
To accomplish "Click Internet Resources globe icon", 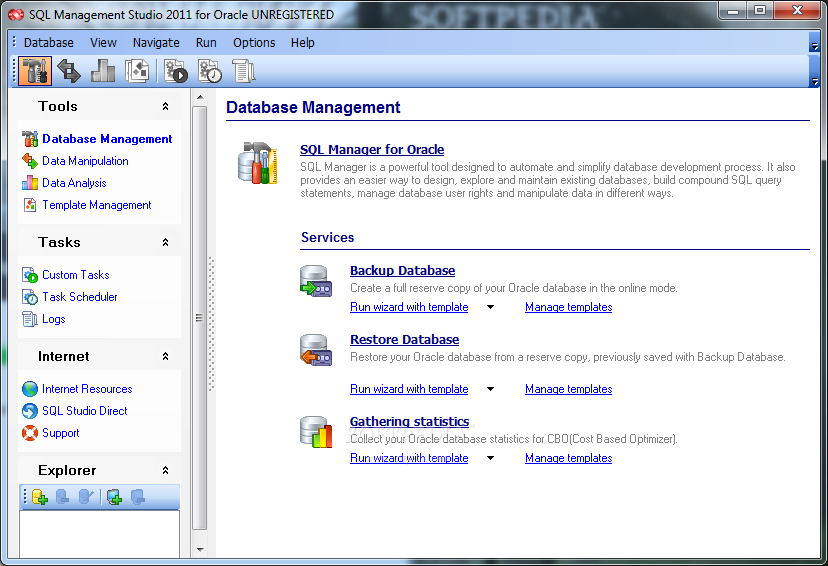I will pos(30,389).
